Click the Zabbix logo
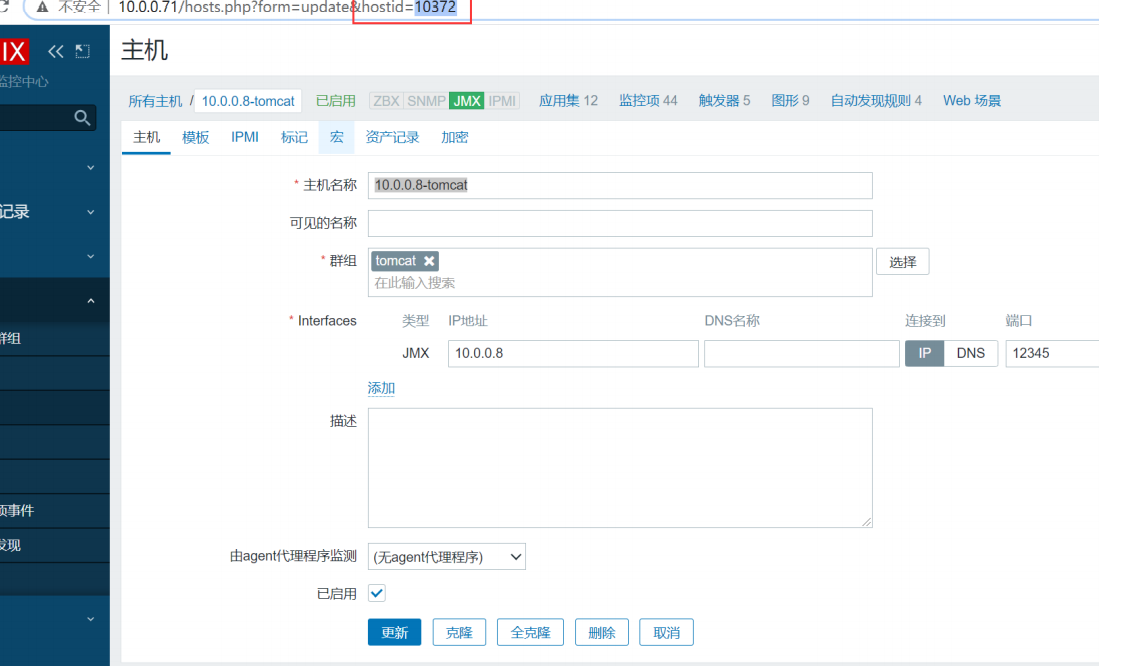This screenshot has width=1142, height=666. [13, 52]
